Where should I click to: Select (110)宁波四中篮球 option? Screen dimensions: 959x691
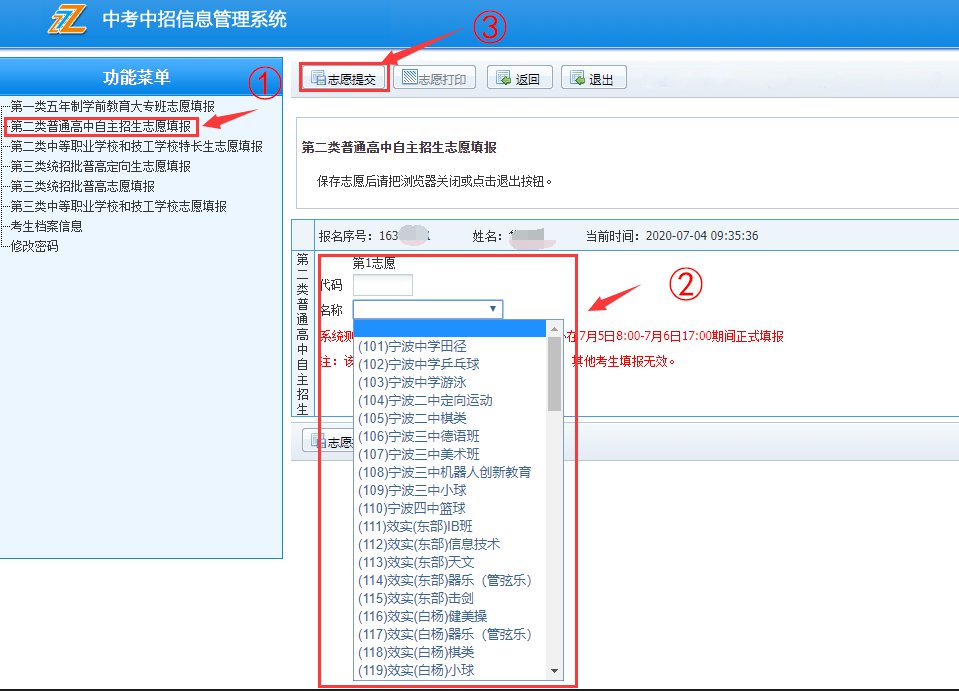(x=450, y=508)
